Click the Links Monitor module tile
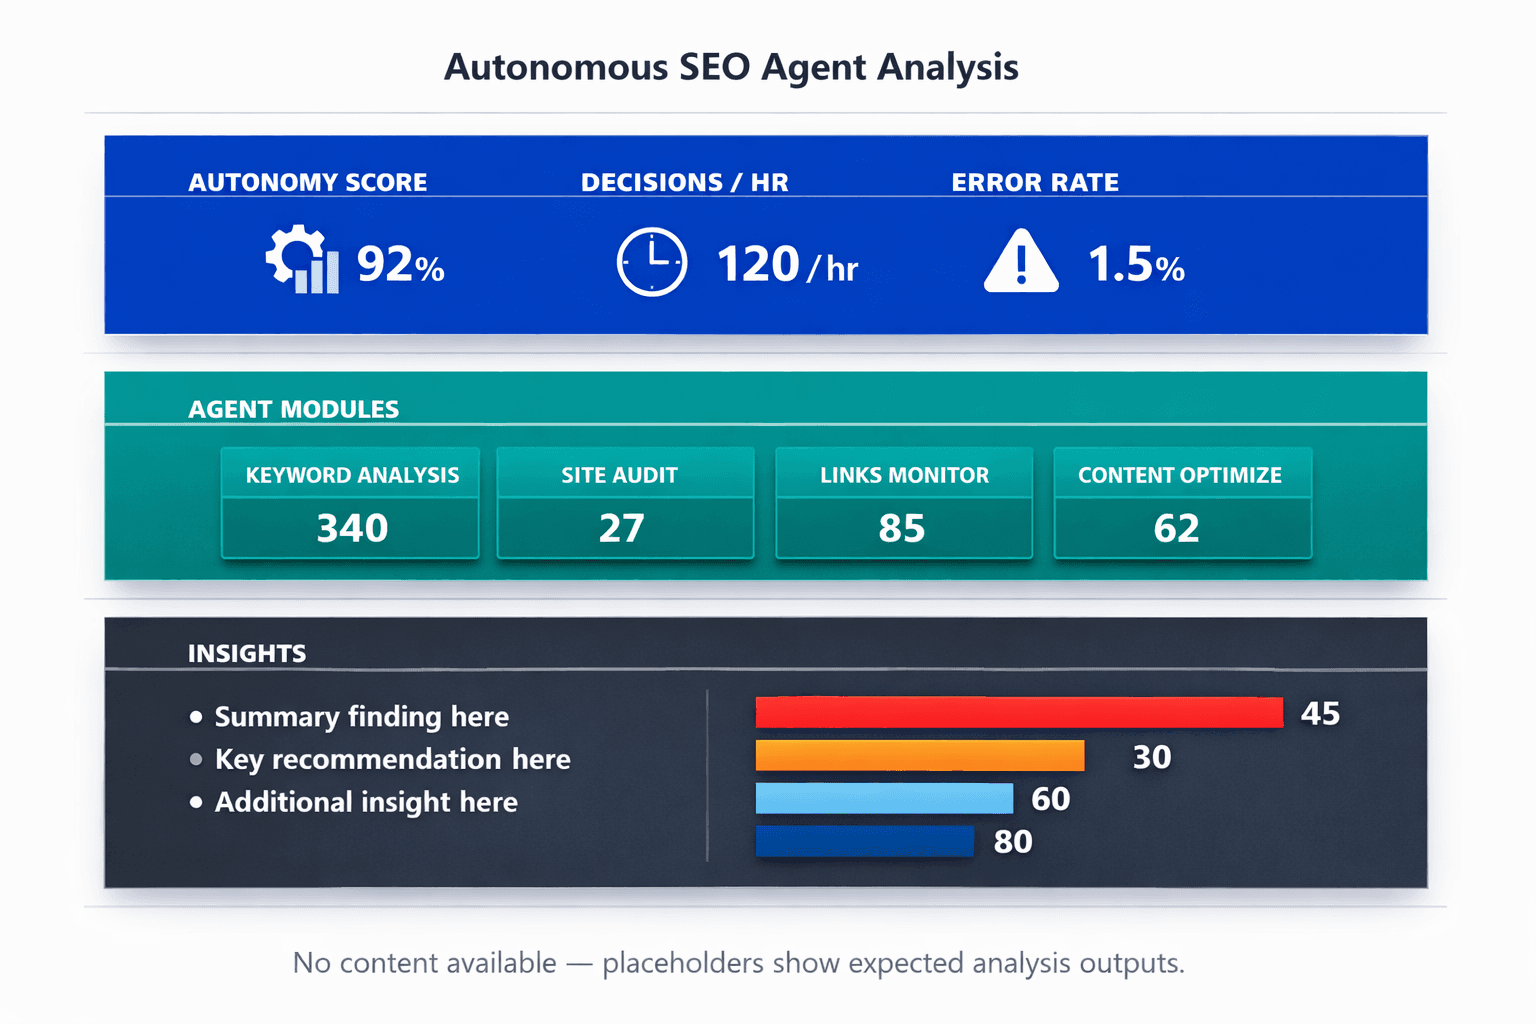 903,504
